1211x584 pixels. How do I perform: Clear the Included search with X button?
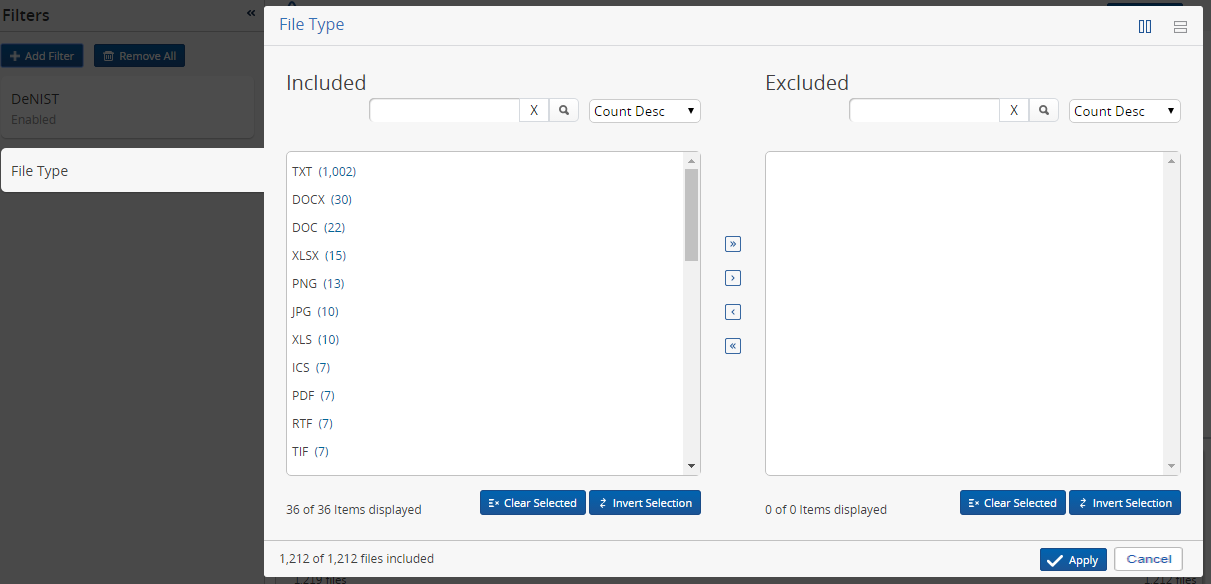tap(534, 110)
